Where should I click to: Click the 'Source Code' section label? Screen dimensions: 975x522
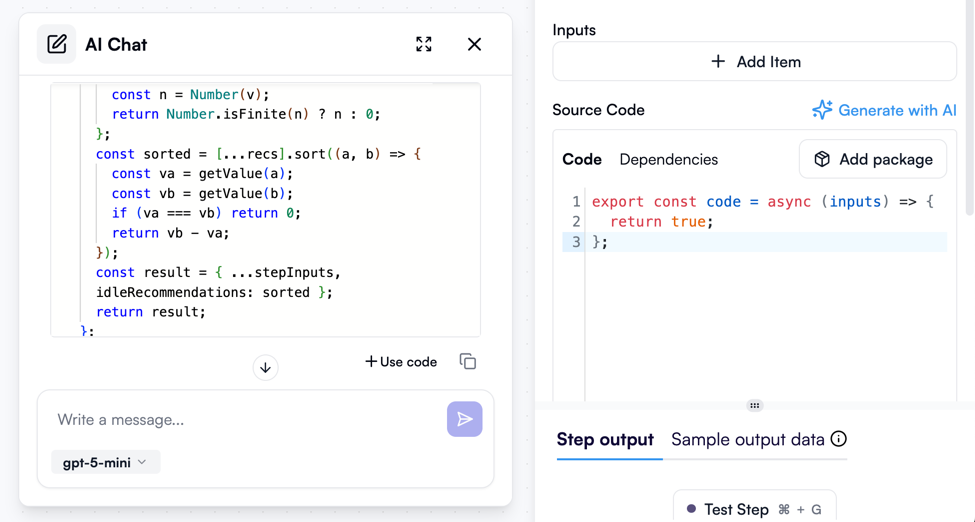(x=598, y=110)
